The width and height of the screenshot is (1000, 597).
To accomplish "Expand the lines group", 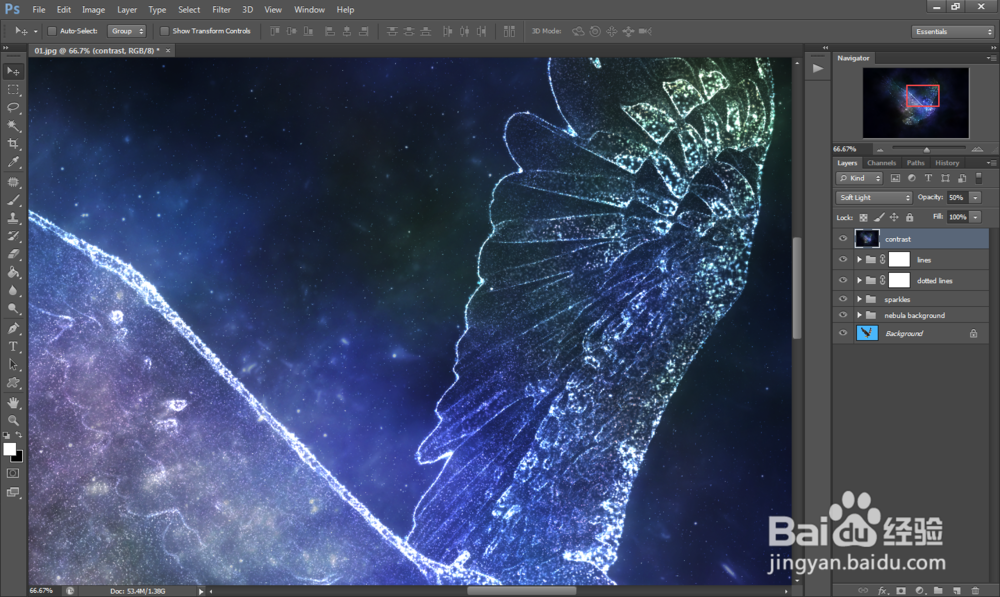I will [x=859, y=260].
